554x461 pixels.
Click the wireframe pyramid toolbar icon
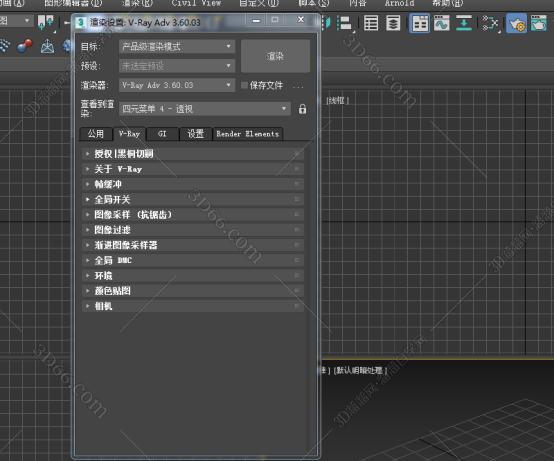point(47,47)
